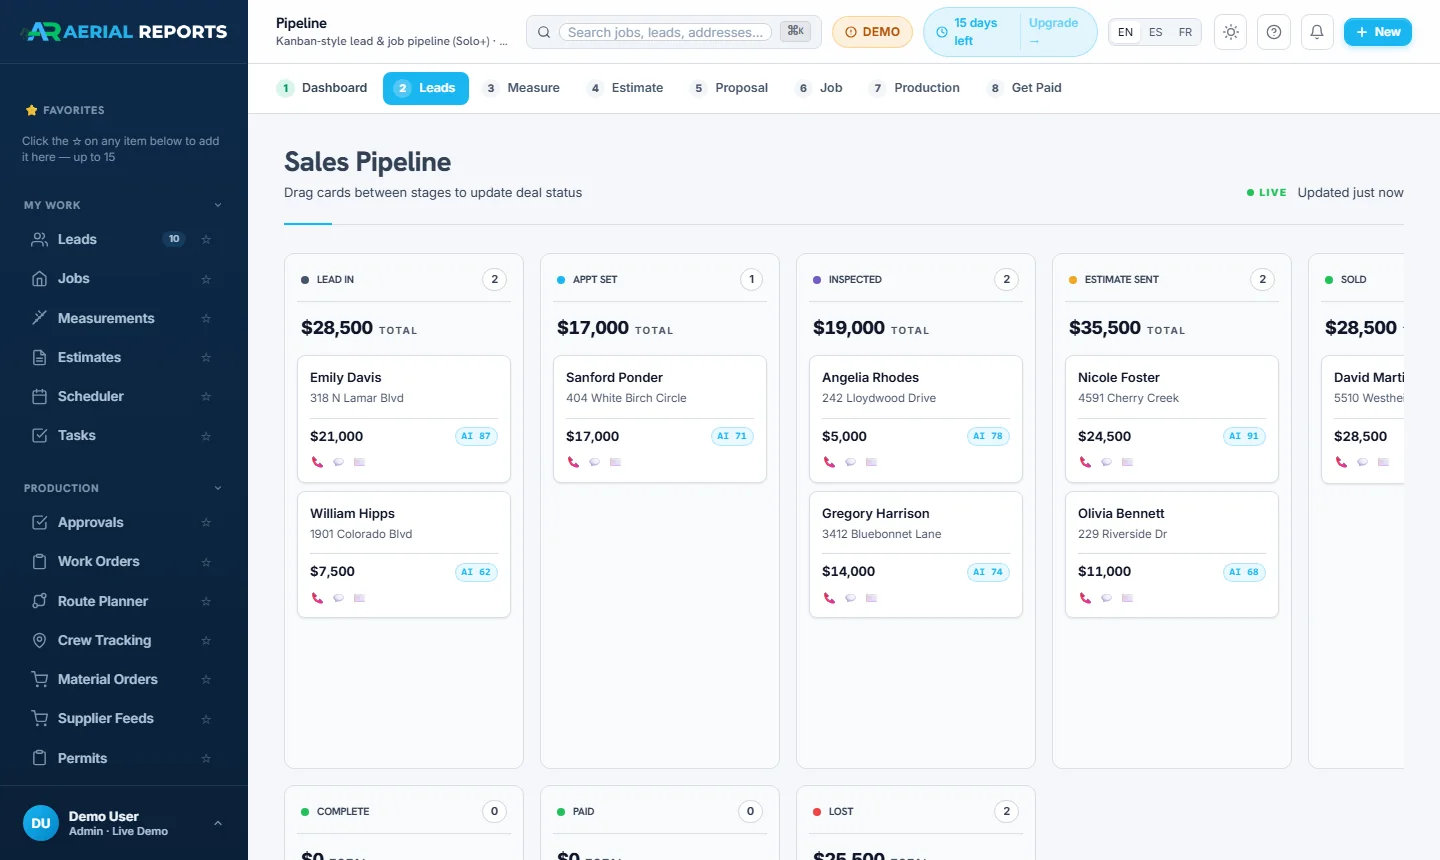Click email icon on Nicole Foster card
The width and height of the screenshot is (1440, 860).
(x=1127, y=462)
